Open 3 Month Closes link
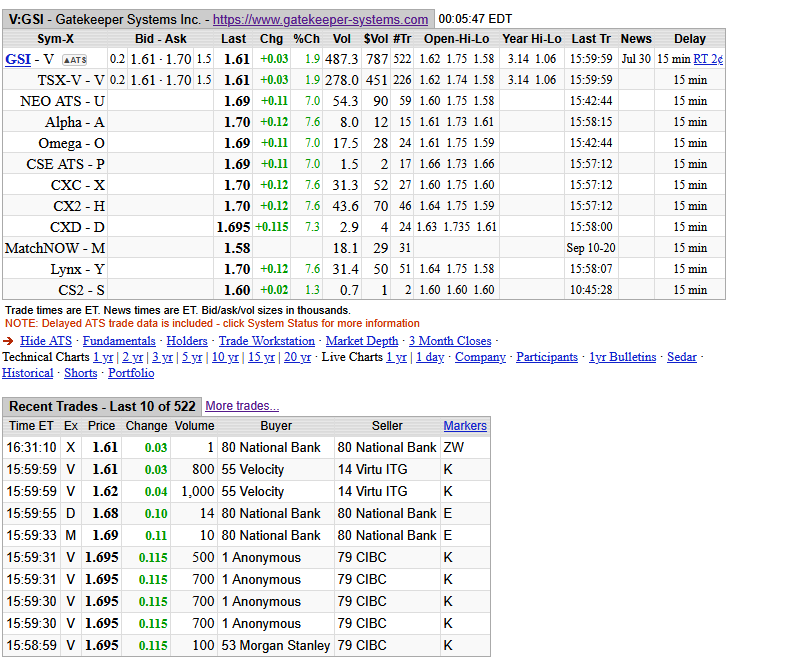Image resolution: width=804 pixels, height=662 pixels. click(450, 341)
